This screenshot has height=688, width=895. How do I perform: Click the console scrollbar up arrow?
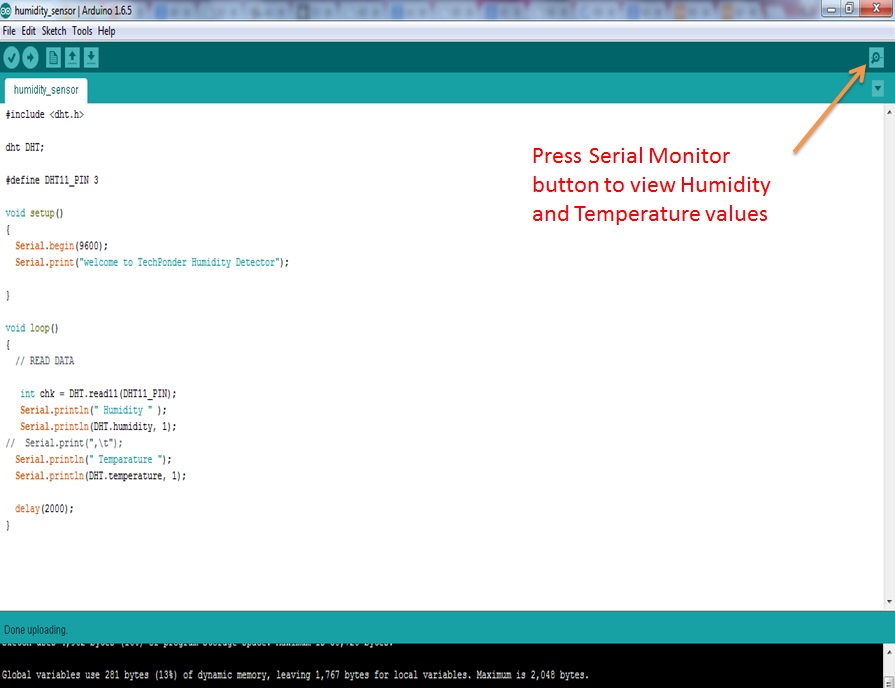(x=889, y=651)
